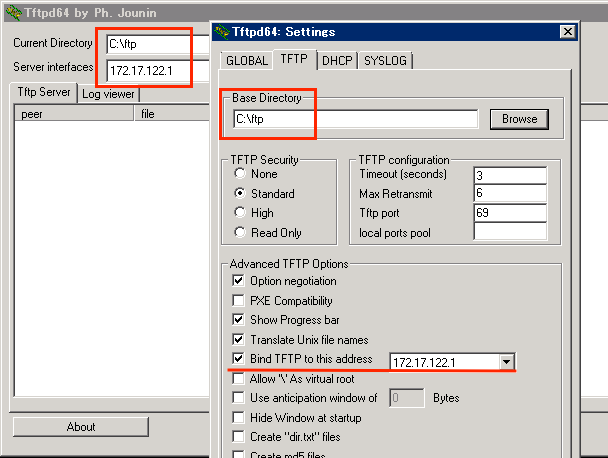Viewport: 608px width, 458px height.
Task: Click the peer column header
Action: coord(74,114)
